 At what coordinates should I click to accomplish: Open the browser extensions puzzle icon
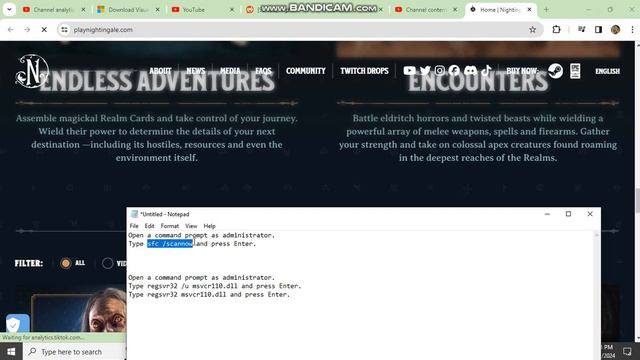click(x=556, y=29)
